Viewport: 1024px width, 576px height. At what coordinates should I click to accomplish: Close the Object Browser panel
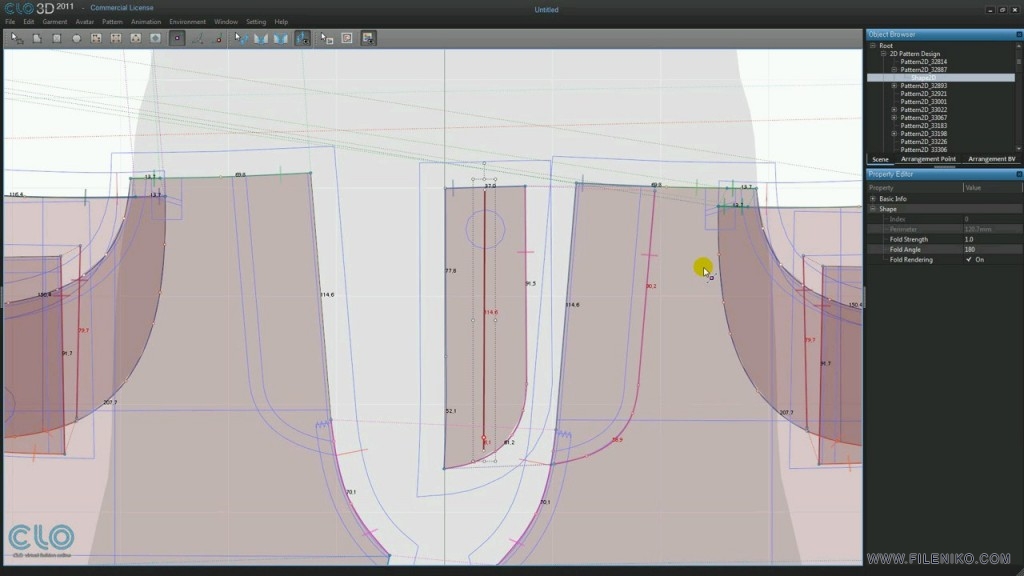pyautogui.click(x=1019, y=35)
